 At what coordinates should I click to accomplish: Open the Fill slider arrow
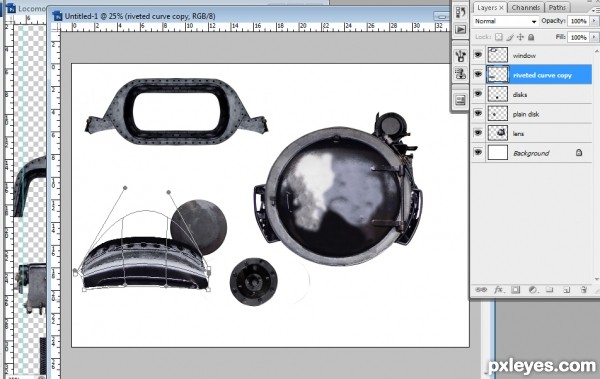(594, 37)
